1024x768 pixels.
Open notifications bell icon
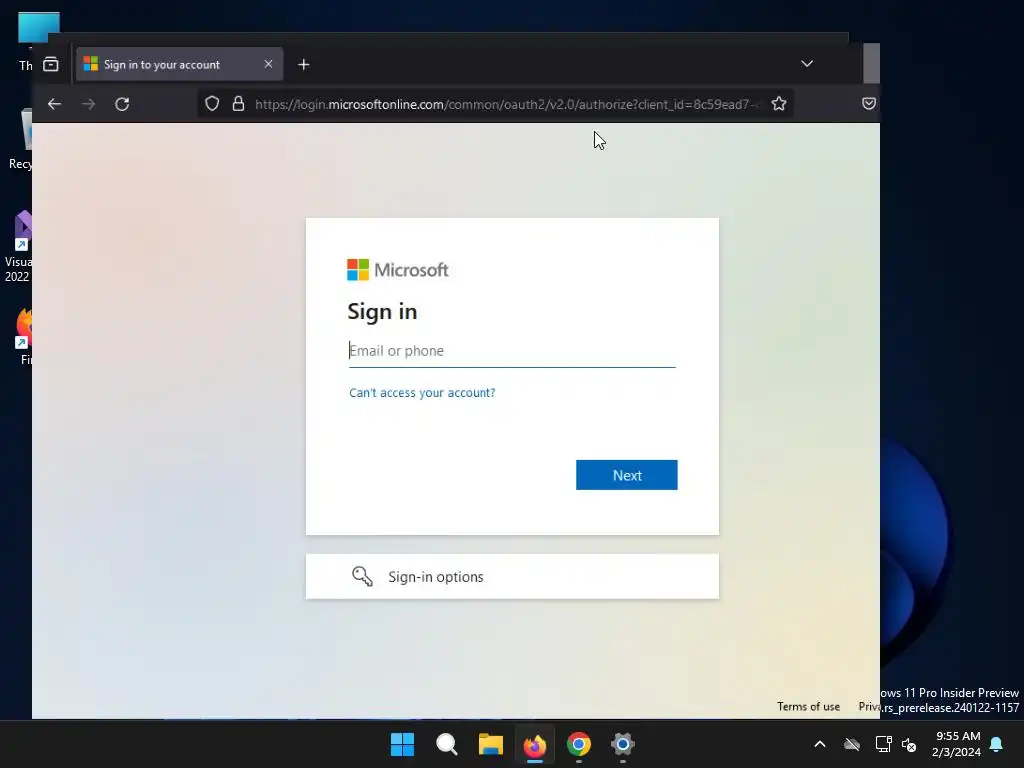tap(996, 744)
